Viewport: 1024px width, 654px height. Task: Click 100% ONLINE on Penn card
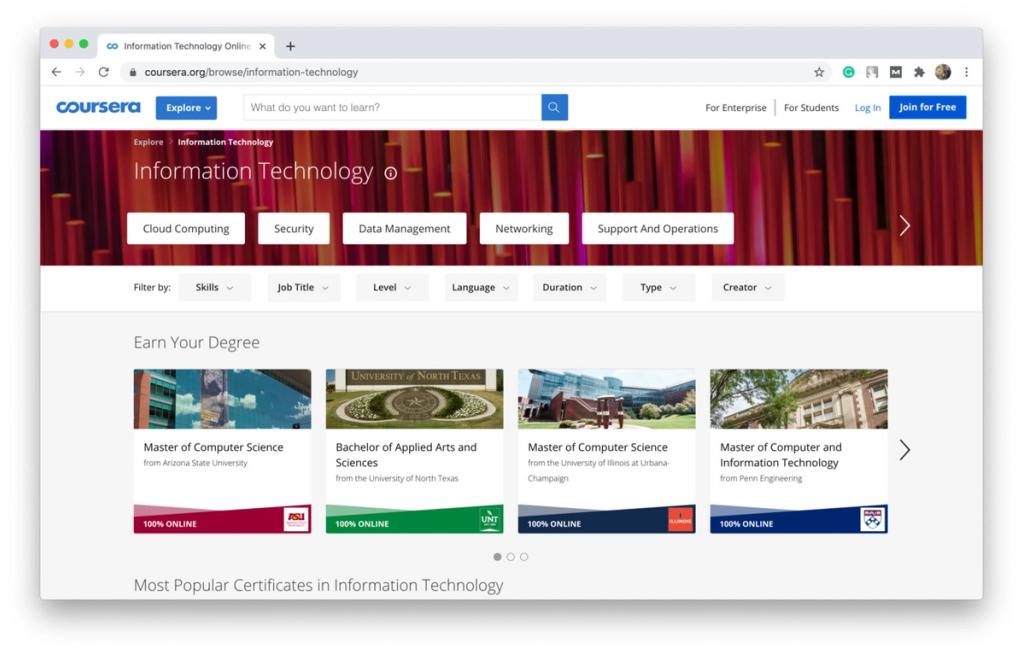746,524
